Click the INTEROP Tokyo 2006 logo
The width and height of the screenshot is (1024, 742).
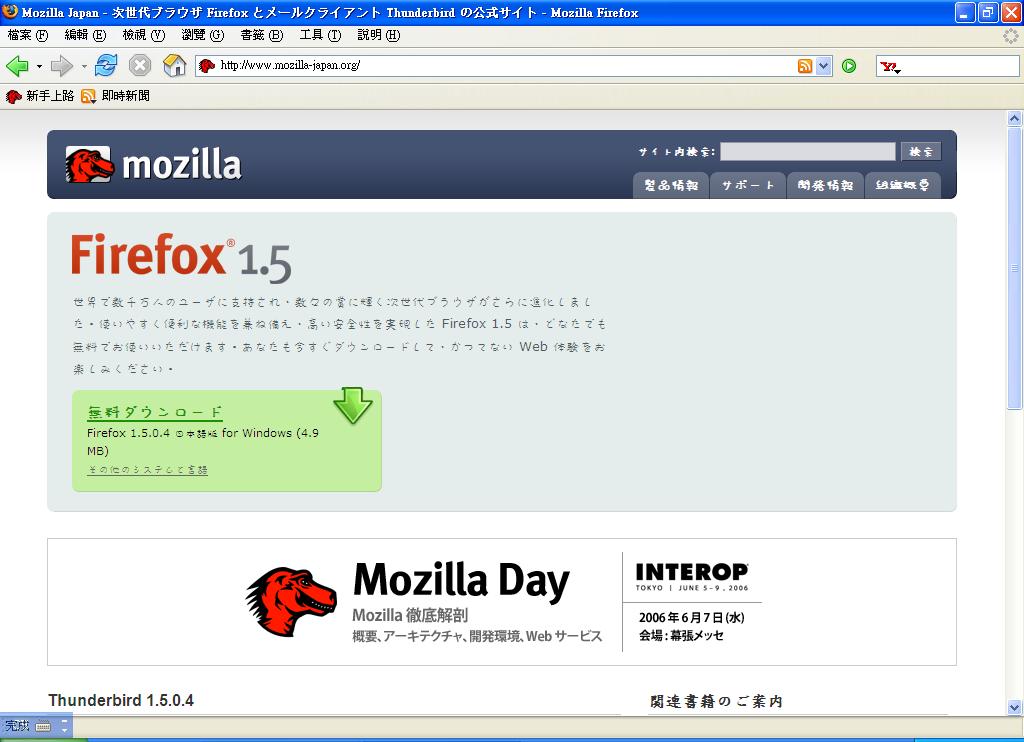tap(692, 577)
